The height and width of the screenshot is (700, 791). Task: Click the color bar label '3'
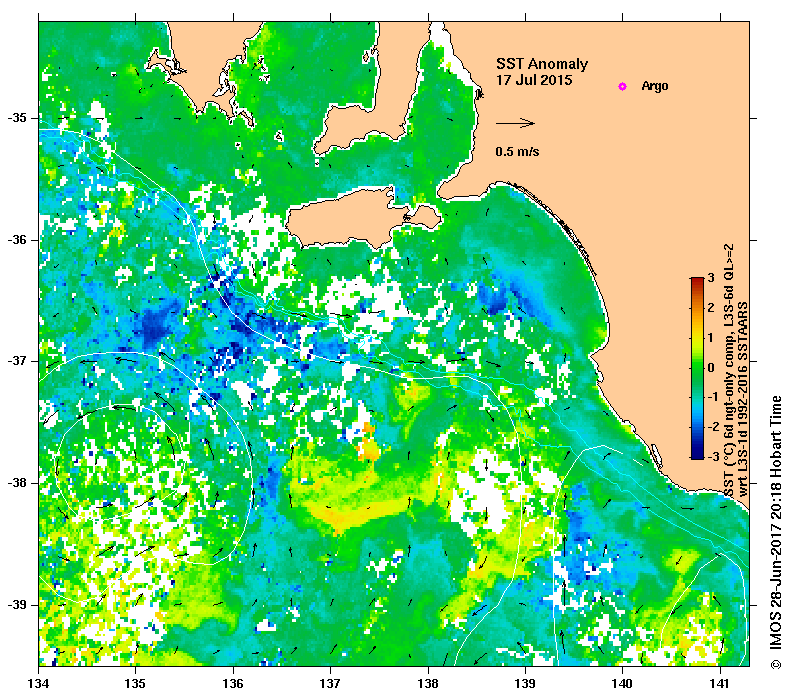coord(711,277)
